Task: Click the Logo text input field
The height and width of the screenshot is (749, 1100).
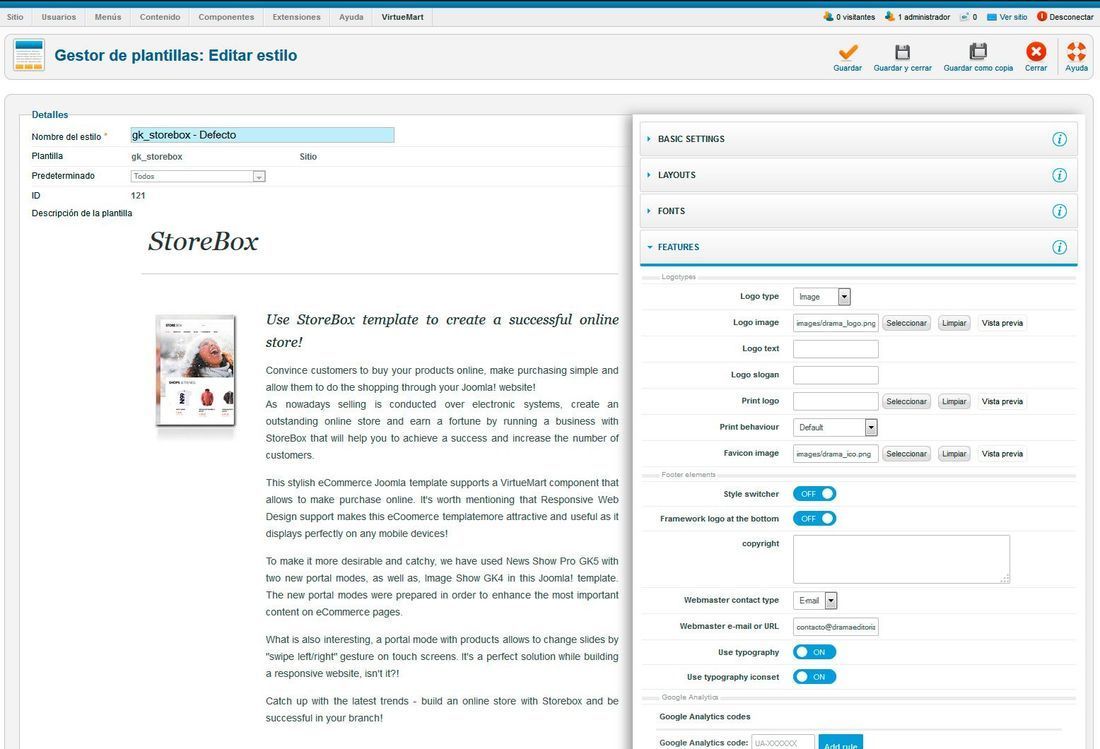Action: 836,349
